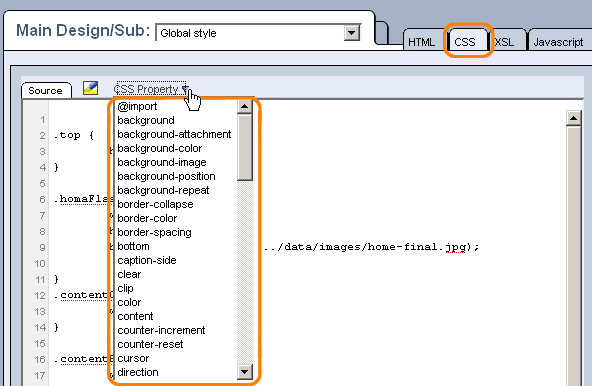The image size is (592, 386).
Task: Select the Source view tab
Action: pyautogui.click(x=45, y=91)
